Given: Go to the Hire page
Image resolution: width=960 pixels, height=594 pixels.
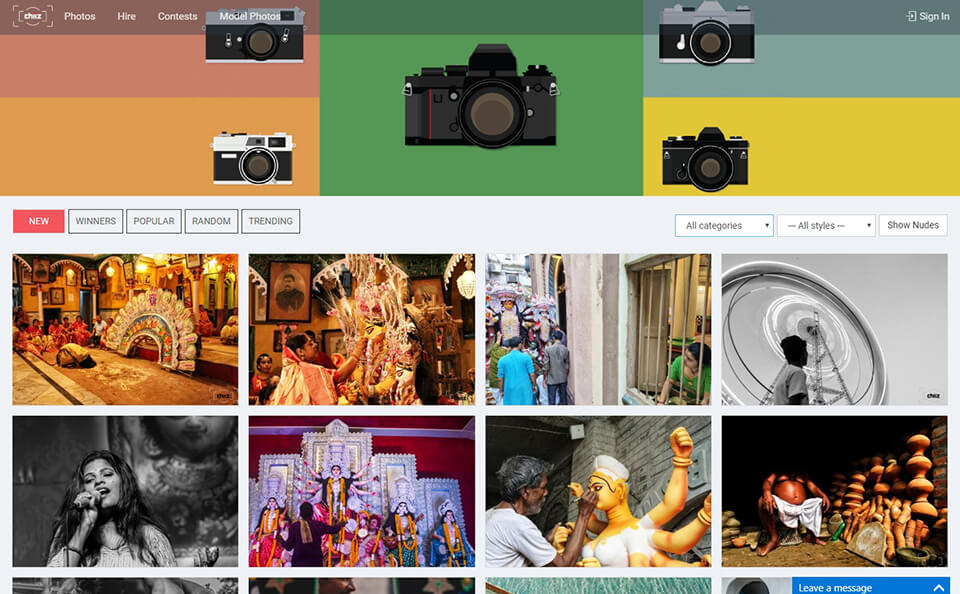Looking at the screenshot, I should coord(127,16).
